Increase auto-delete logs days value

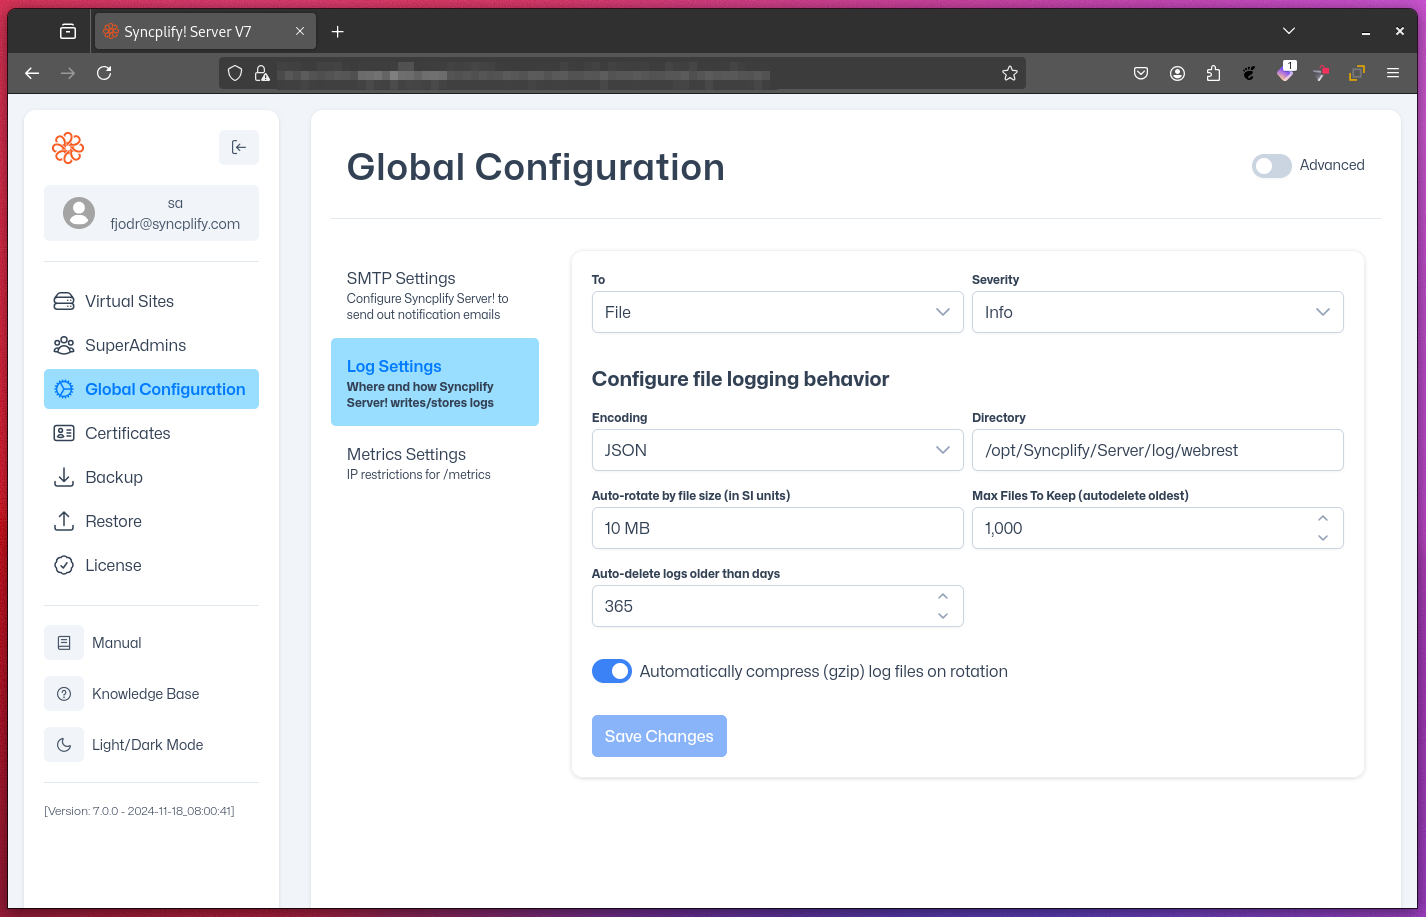(x=943, y=596)
